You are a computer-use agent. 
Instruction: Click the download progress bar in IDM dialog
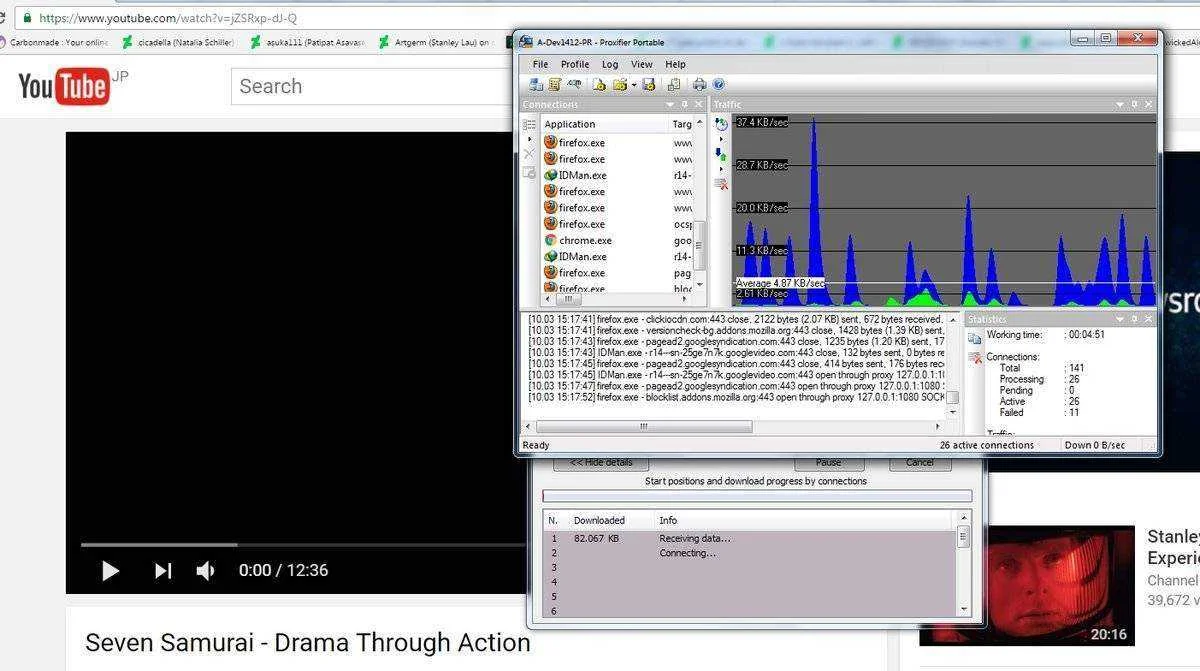(x=757, y=496)
